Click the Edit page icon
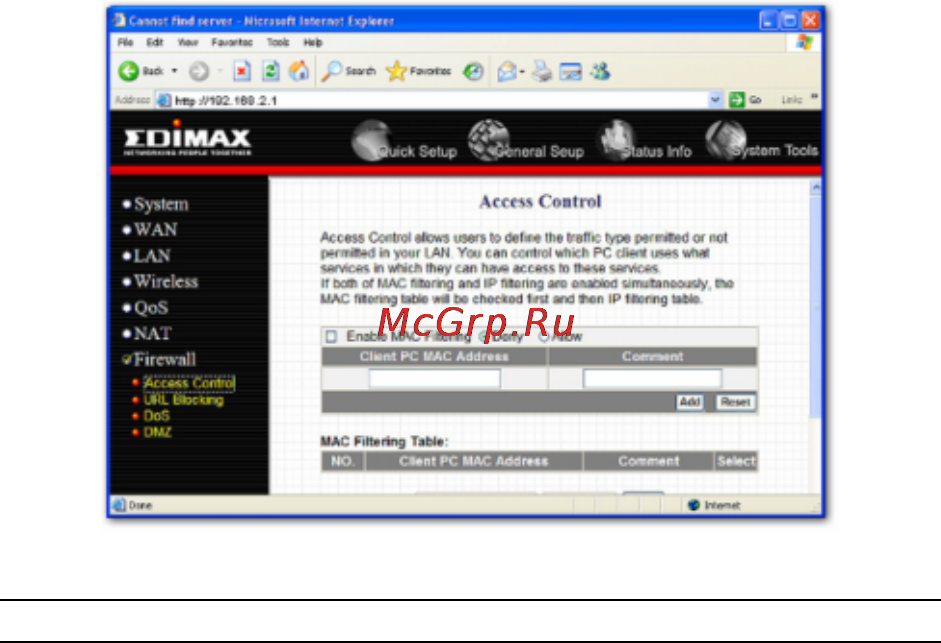 pos(570,72)
